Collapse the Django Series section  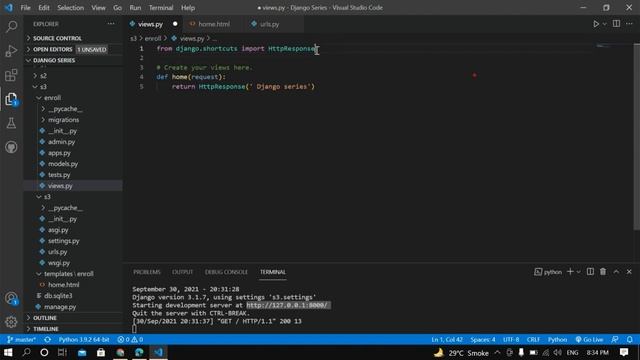pos(73,60)
